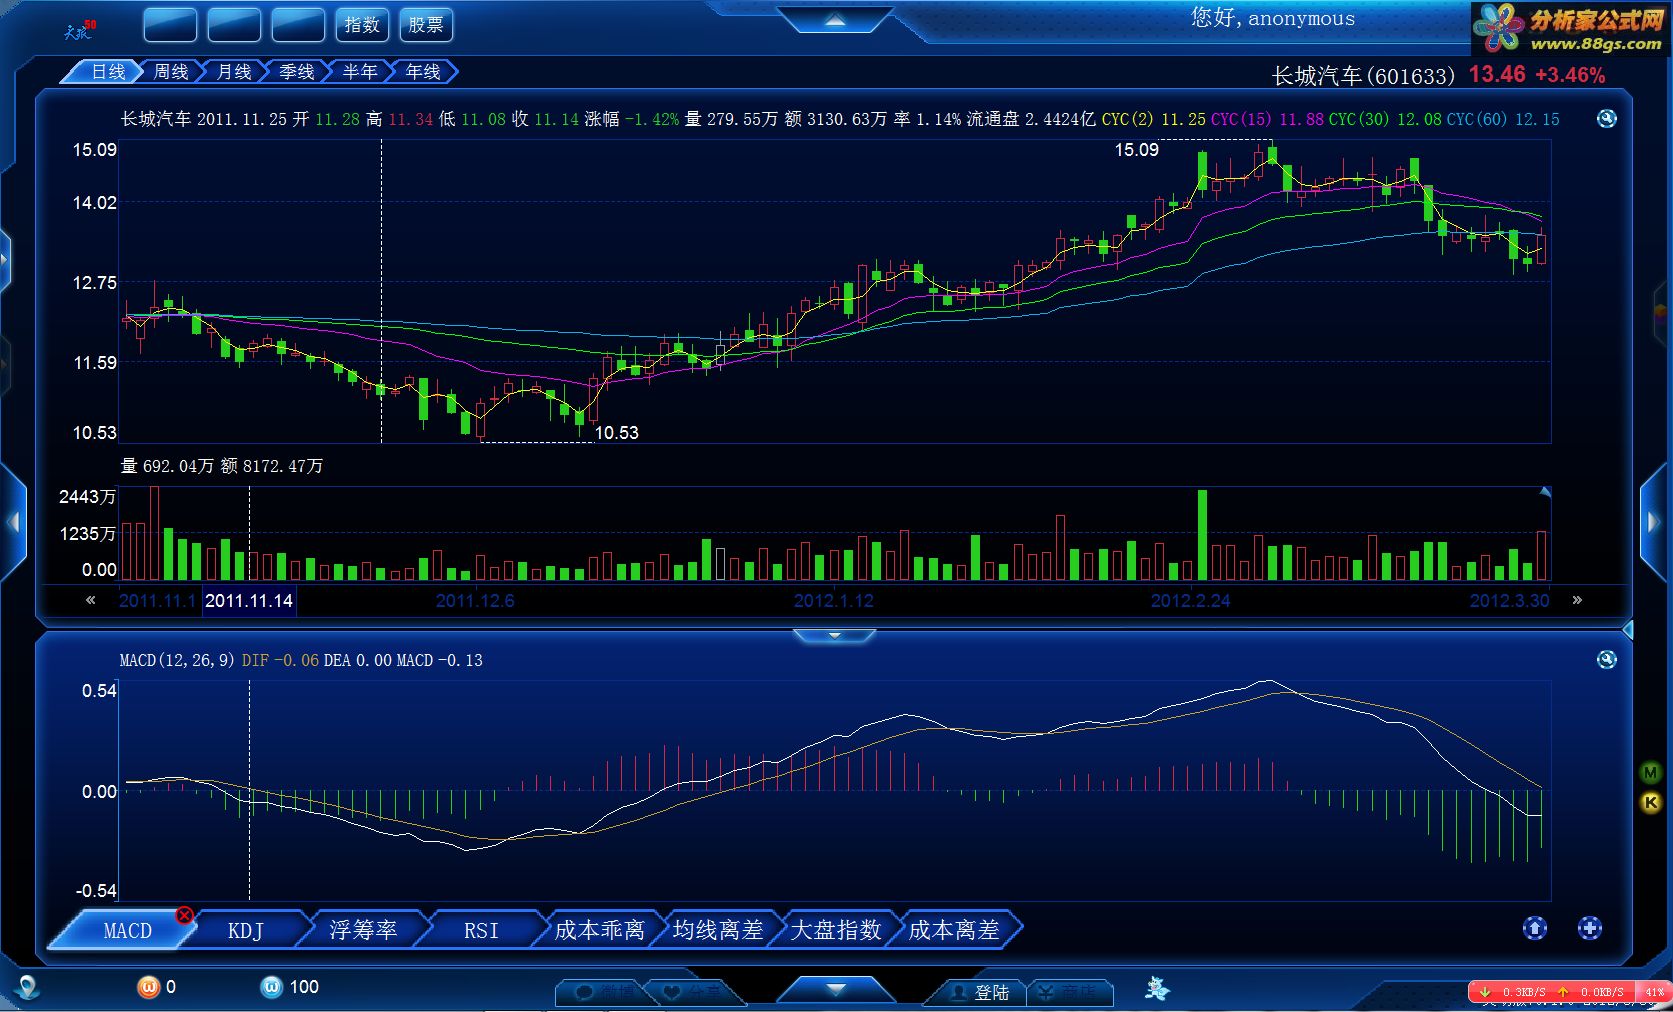Click the 15.09 high price marker on chart

click(x=1136, y=150)
